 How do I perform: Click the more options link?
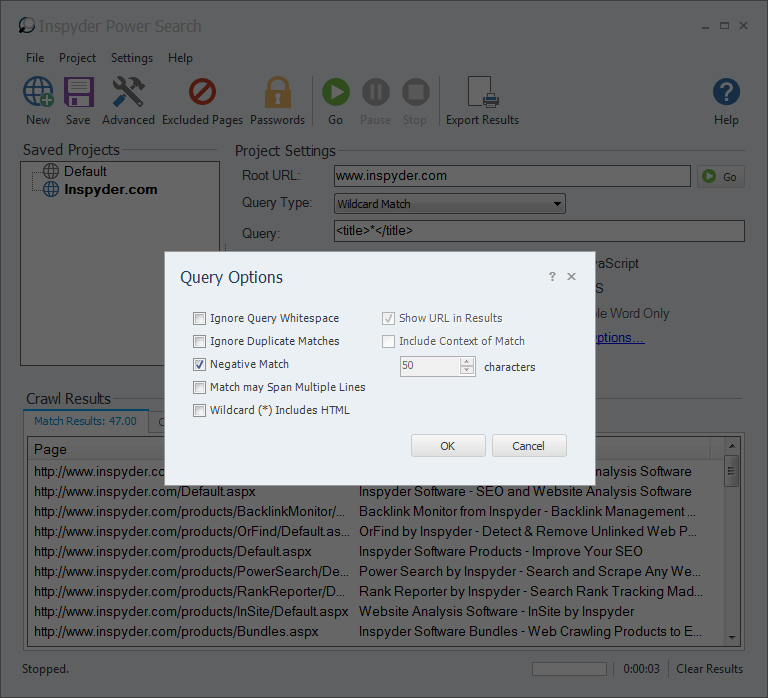620,338
